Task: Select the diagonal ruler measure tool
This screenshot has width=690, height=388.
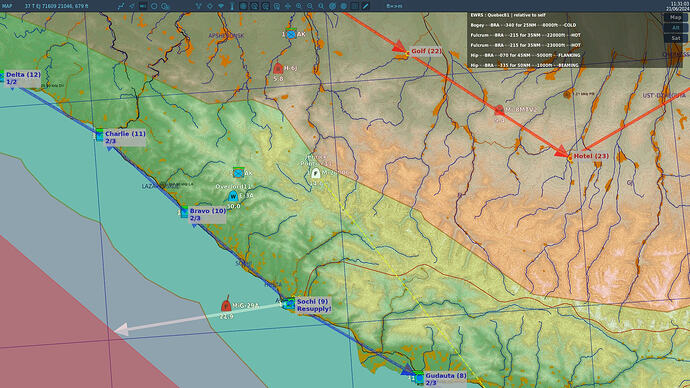Action: 365,6
